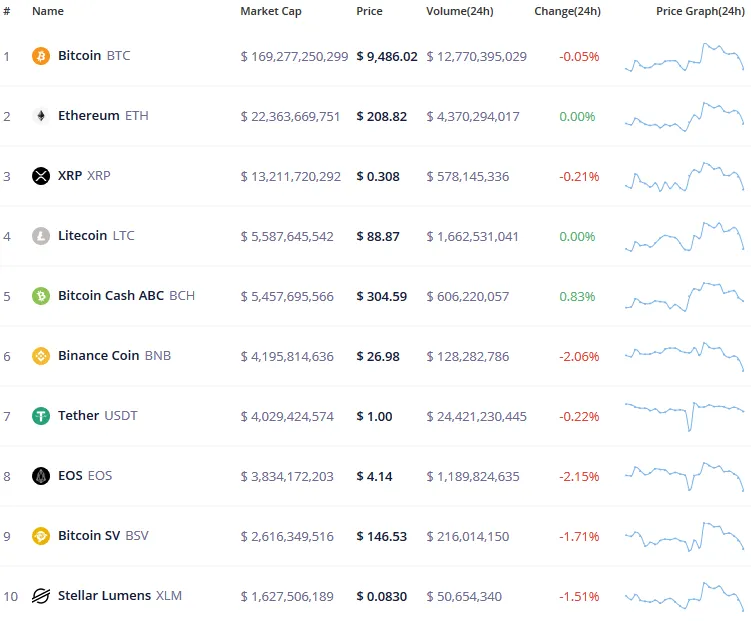Image resolution: width=751 pixels, height=621 pixels.
Task: Click the Litecoin grey logo icon
Action: (x=41, y=236)
